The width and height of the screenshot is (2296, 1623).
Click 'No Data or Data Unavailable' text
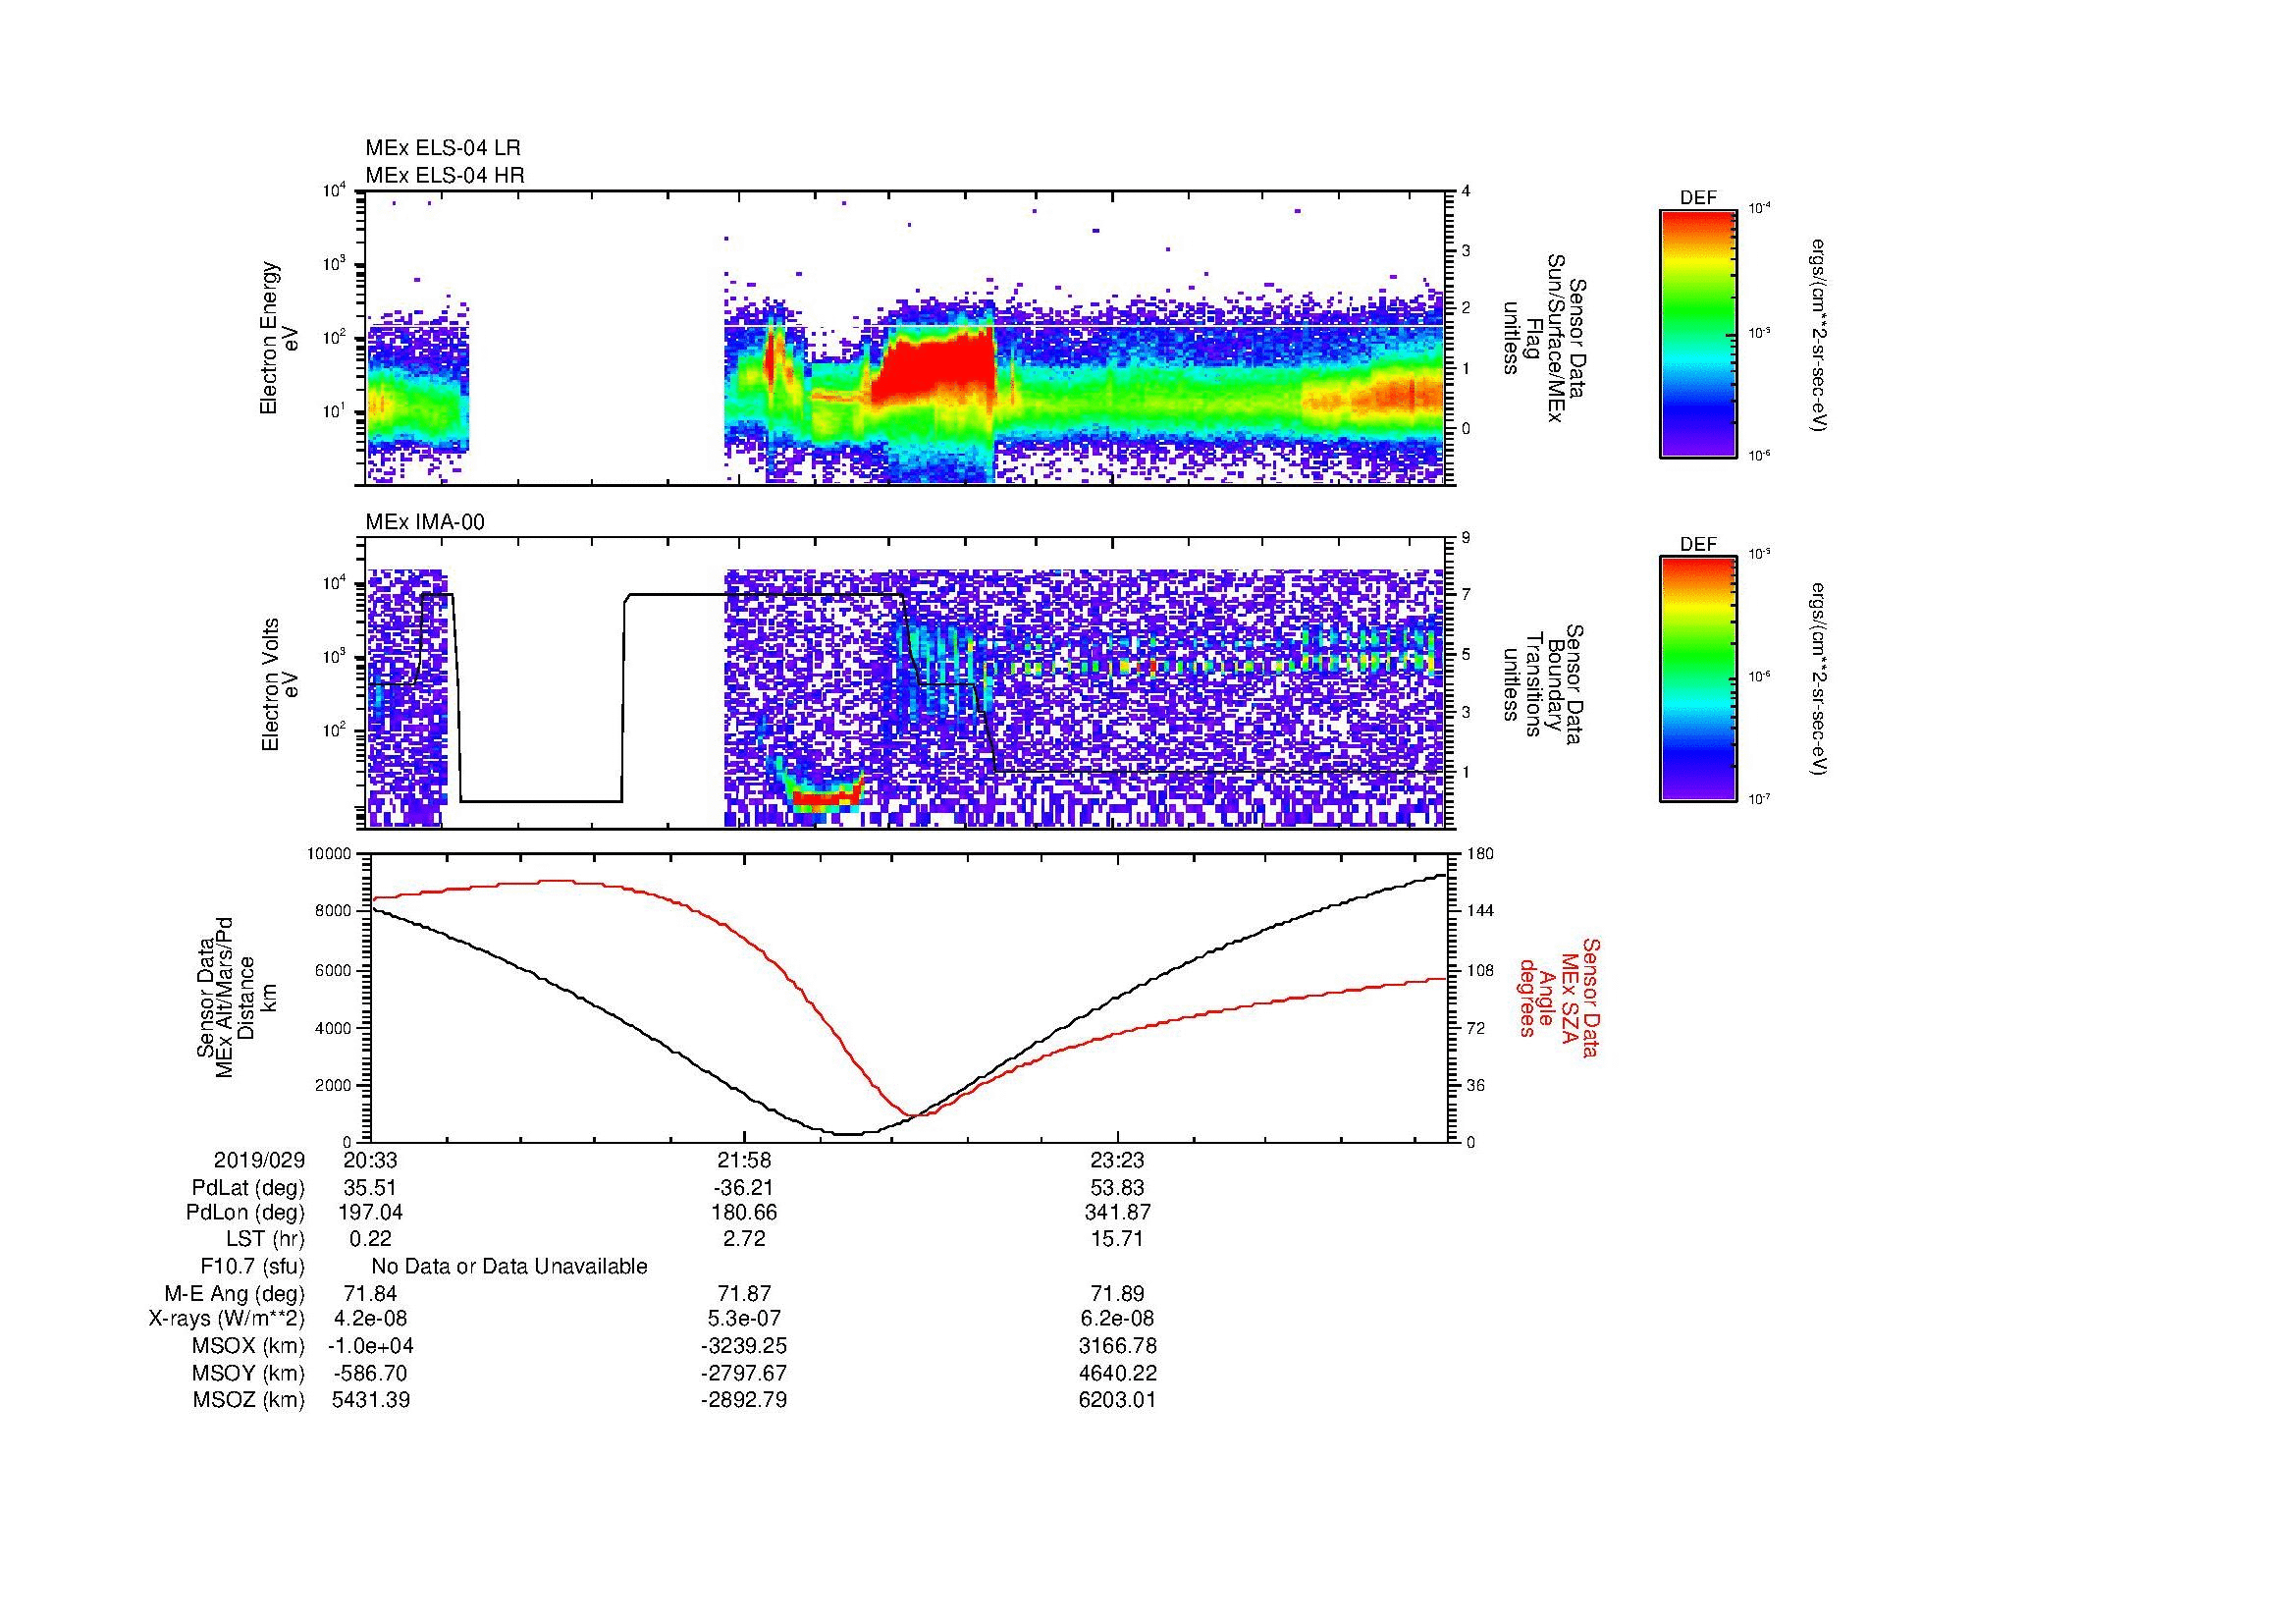point(509,1267)
